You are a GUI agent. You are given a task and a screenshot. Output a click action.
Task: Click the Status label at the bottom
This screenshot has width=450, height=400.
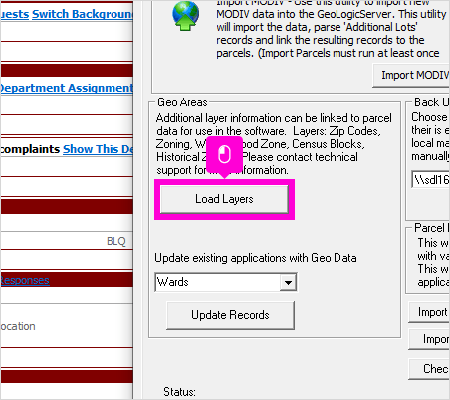[x=179, y=392]
